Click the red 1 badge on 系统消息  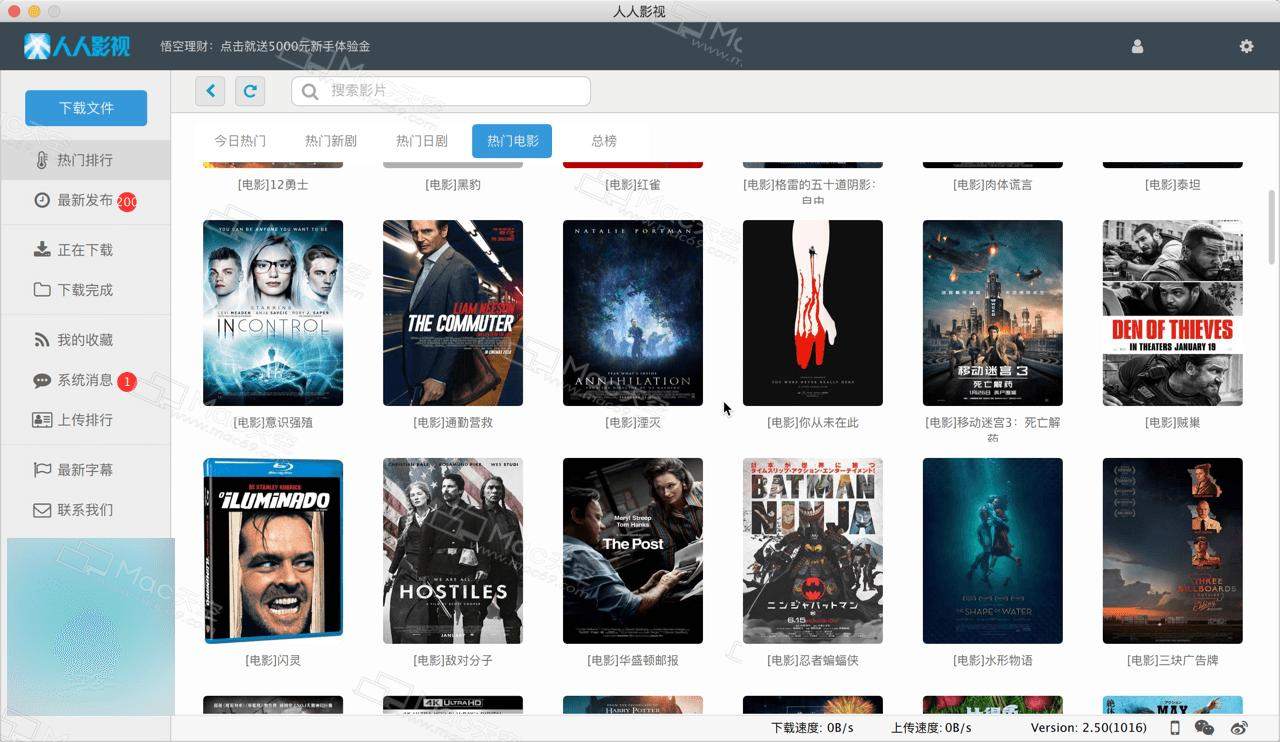coord(126,381)
